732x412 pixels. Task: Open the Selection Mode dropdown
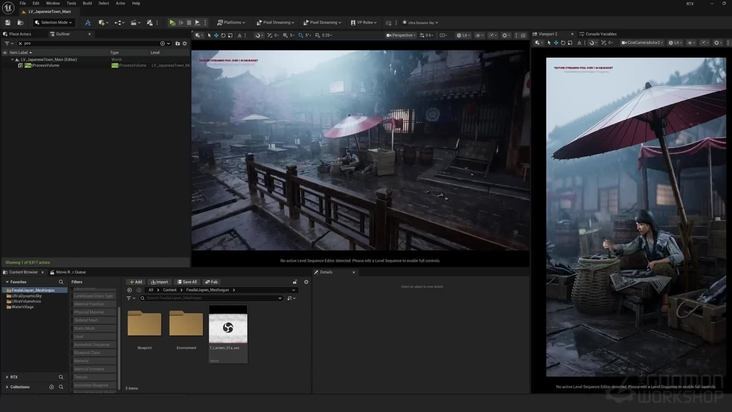[53, 22]
